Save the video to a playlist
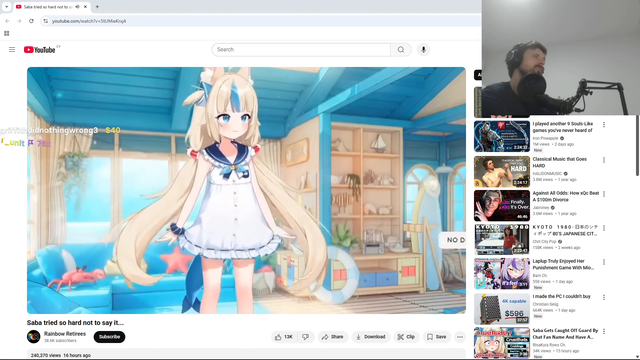 436,337
